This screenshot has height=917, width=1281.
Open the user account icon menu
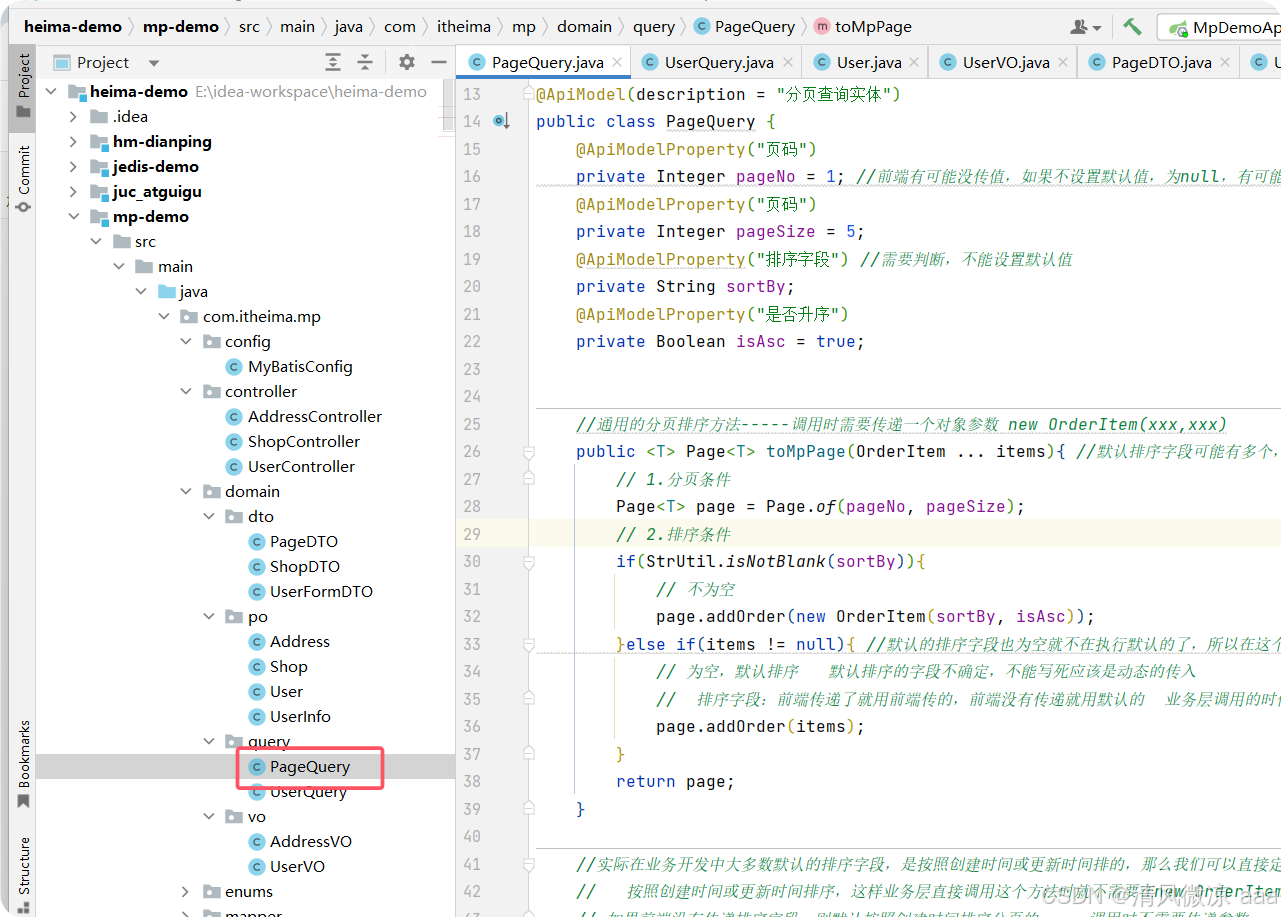coord(1085,27)
